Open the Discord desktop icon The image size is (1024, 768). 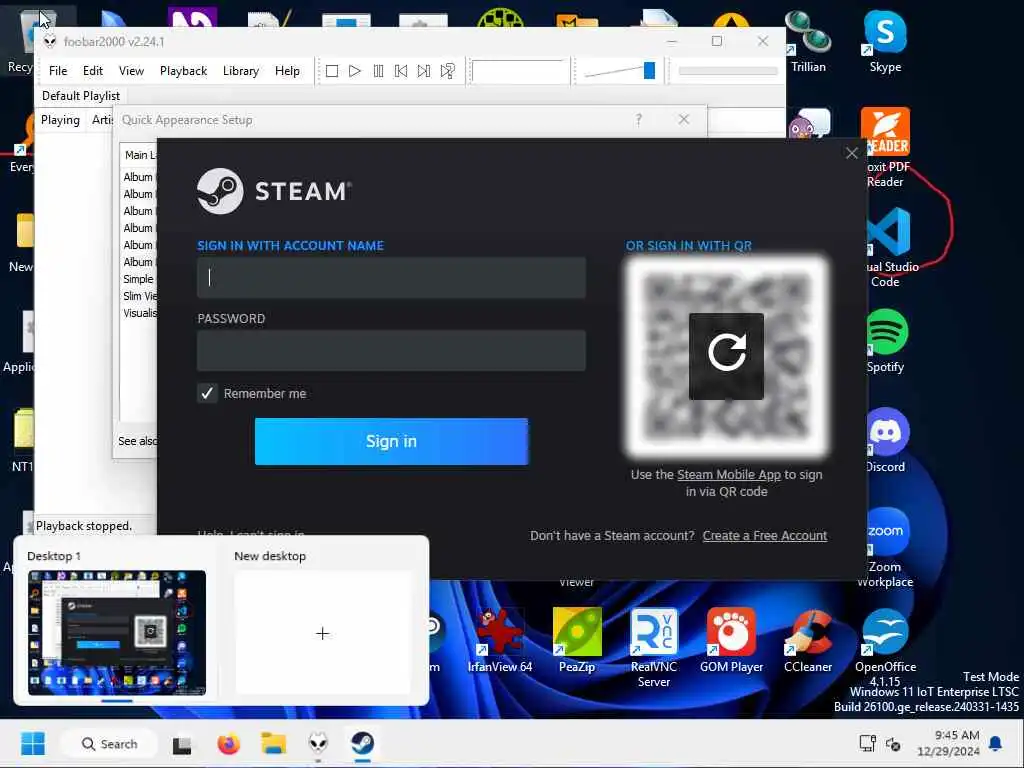click(886, 441)
